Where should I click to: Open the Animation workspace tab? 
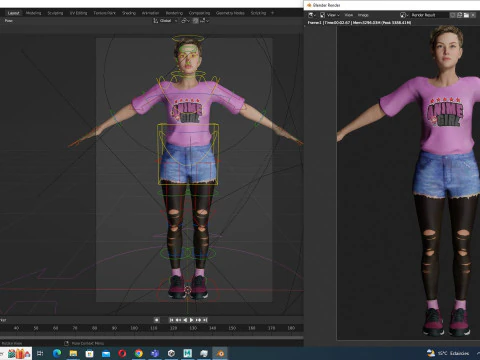point(150,13)
